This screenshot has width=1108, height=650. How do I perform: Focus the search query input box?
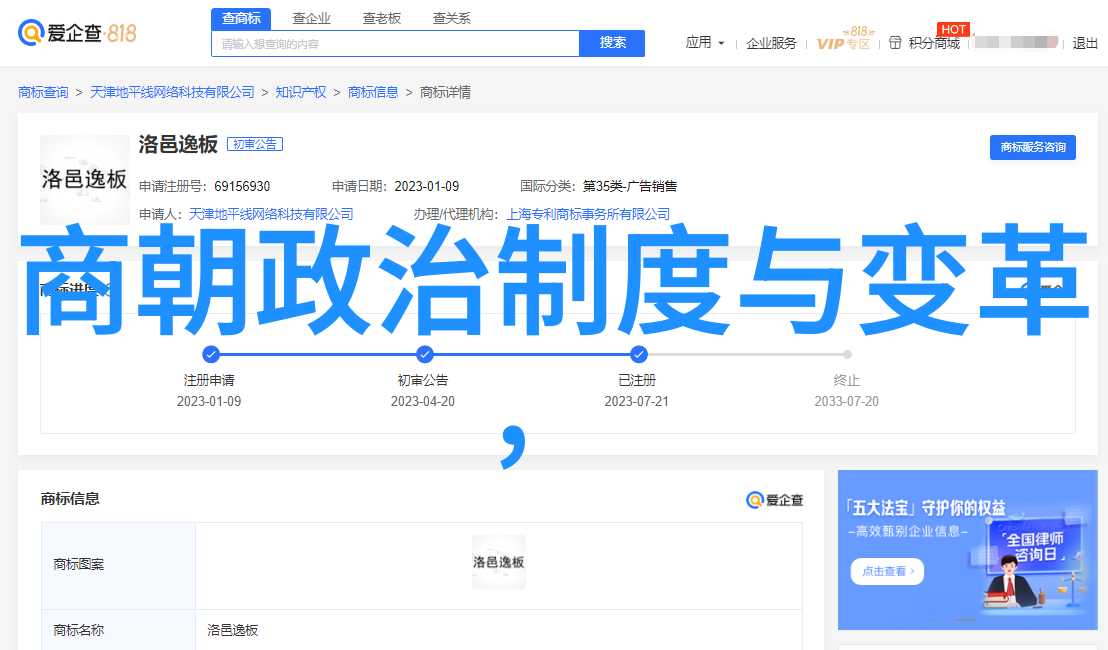coord(395,44)
